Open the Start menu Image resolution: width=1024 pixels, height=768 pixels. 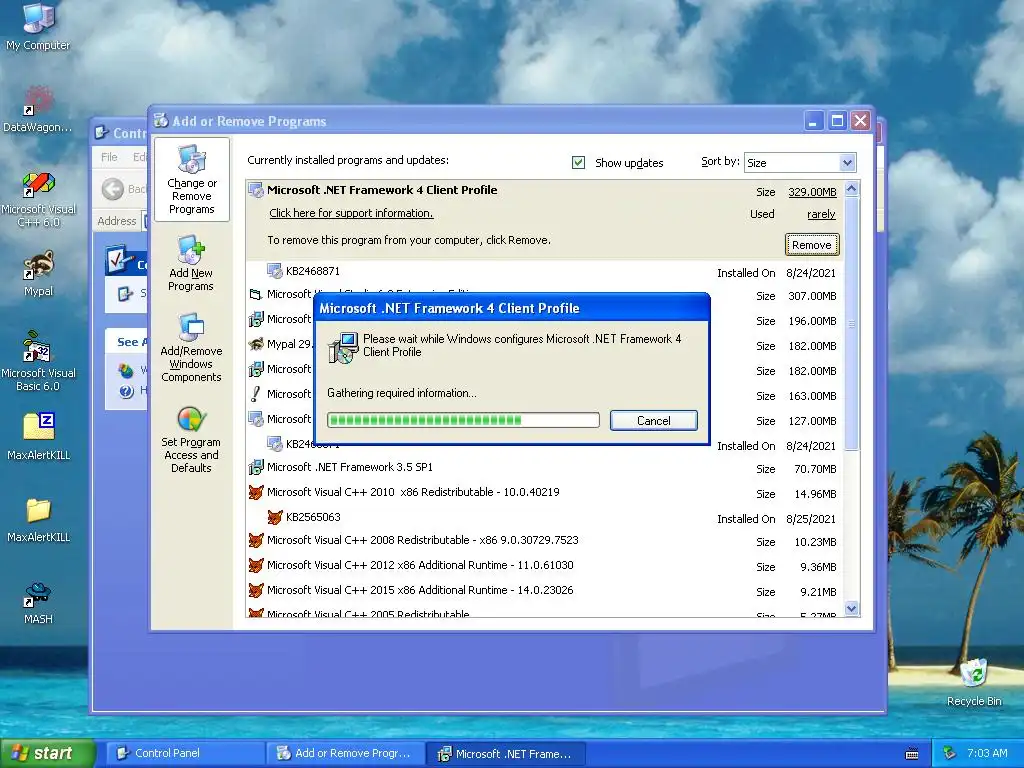coord(47,753)
